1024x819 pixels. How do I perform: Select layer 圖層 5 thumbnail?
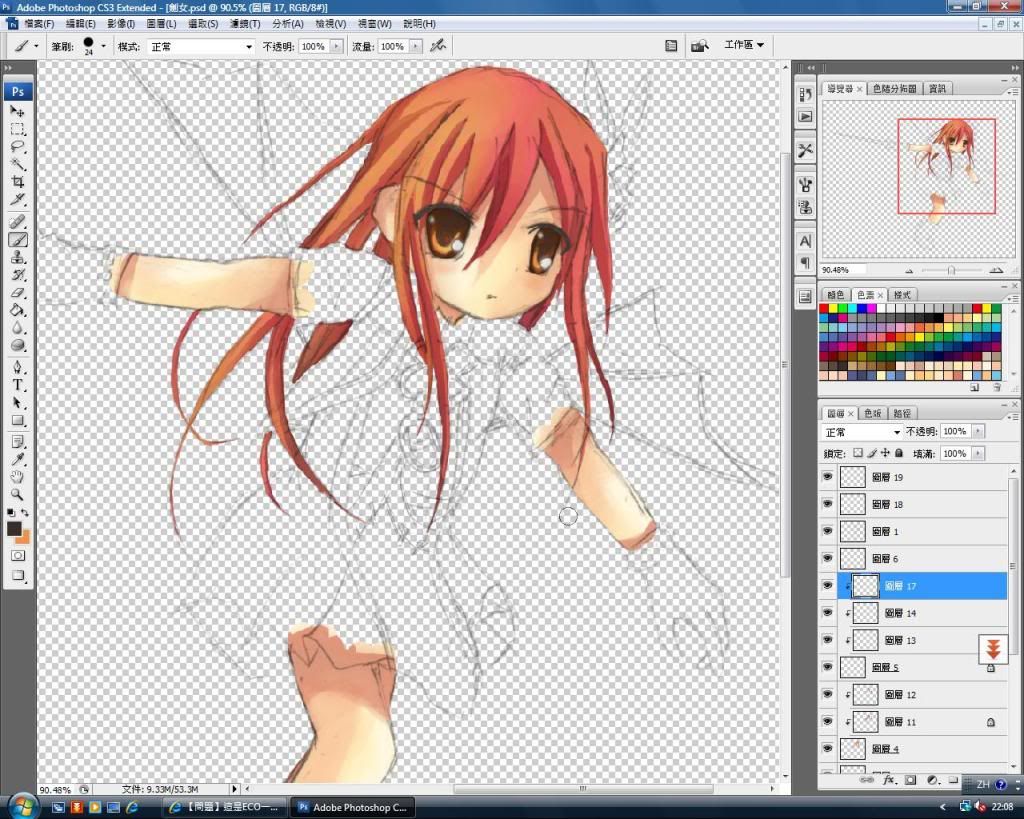click(x=852, y=667)
